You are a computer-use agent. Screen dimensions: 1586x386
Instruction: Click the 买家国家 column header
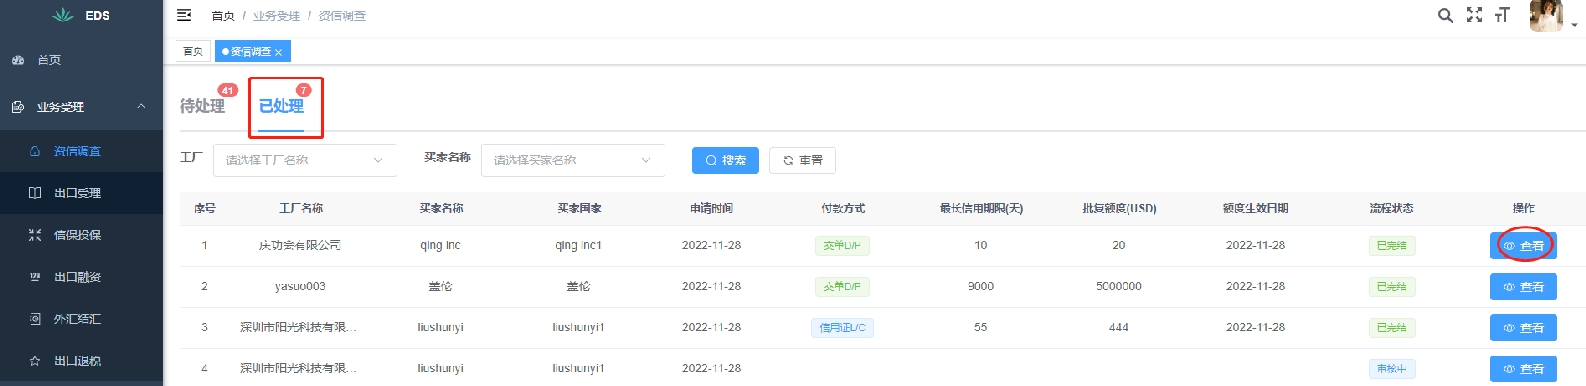click(579, 208)
